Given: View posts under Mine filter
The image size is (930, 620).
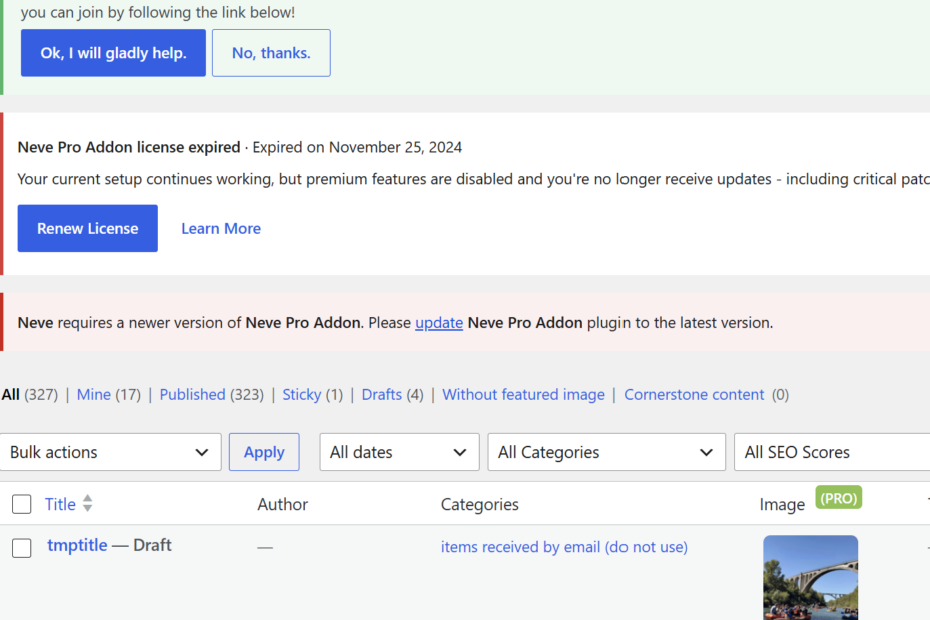Looking at the screenshot, I should tap(94, 395).
